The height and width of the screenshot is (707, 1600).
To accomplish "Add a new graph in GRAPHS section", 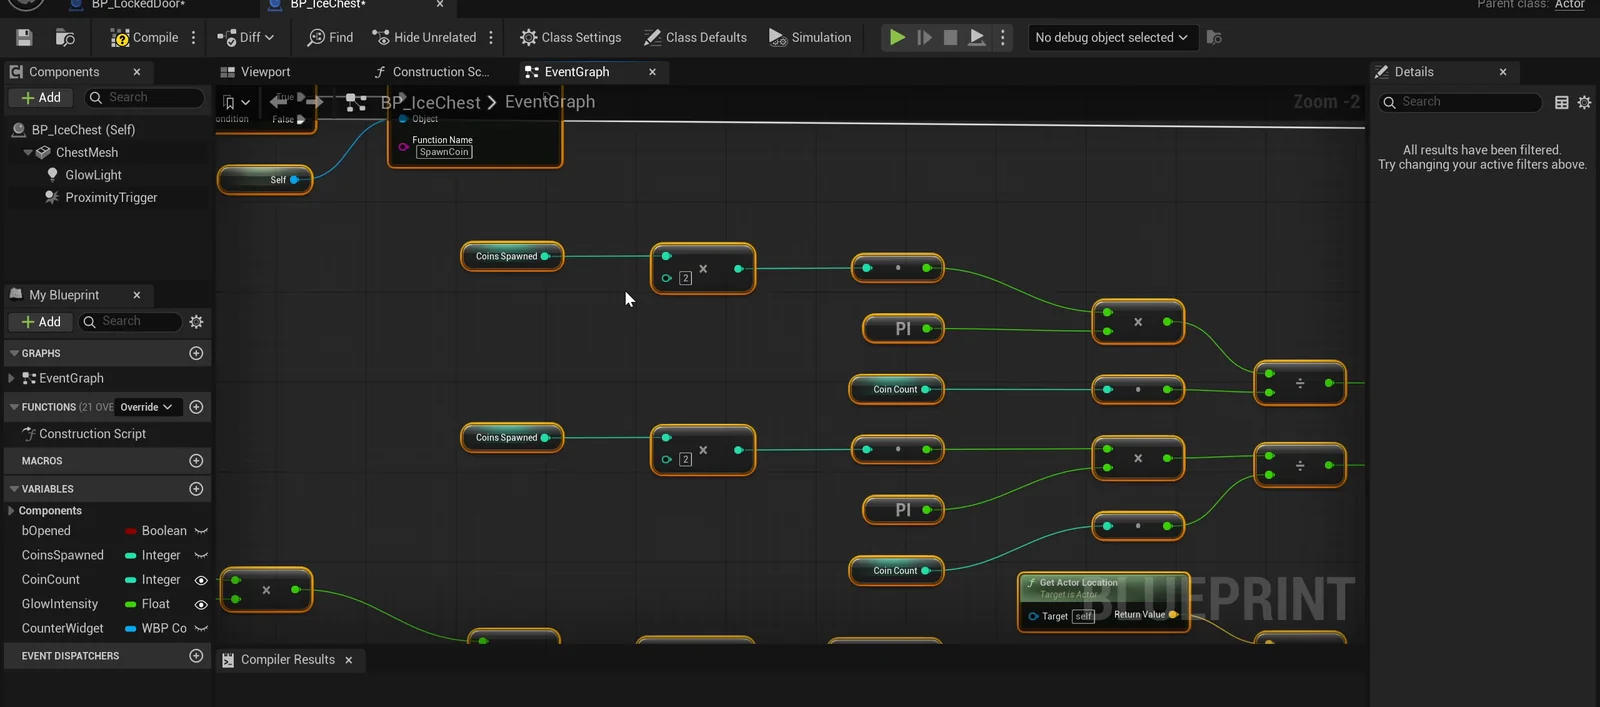I will click(196, 353).
